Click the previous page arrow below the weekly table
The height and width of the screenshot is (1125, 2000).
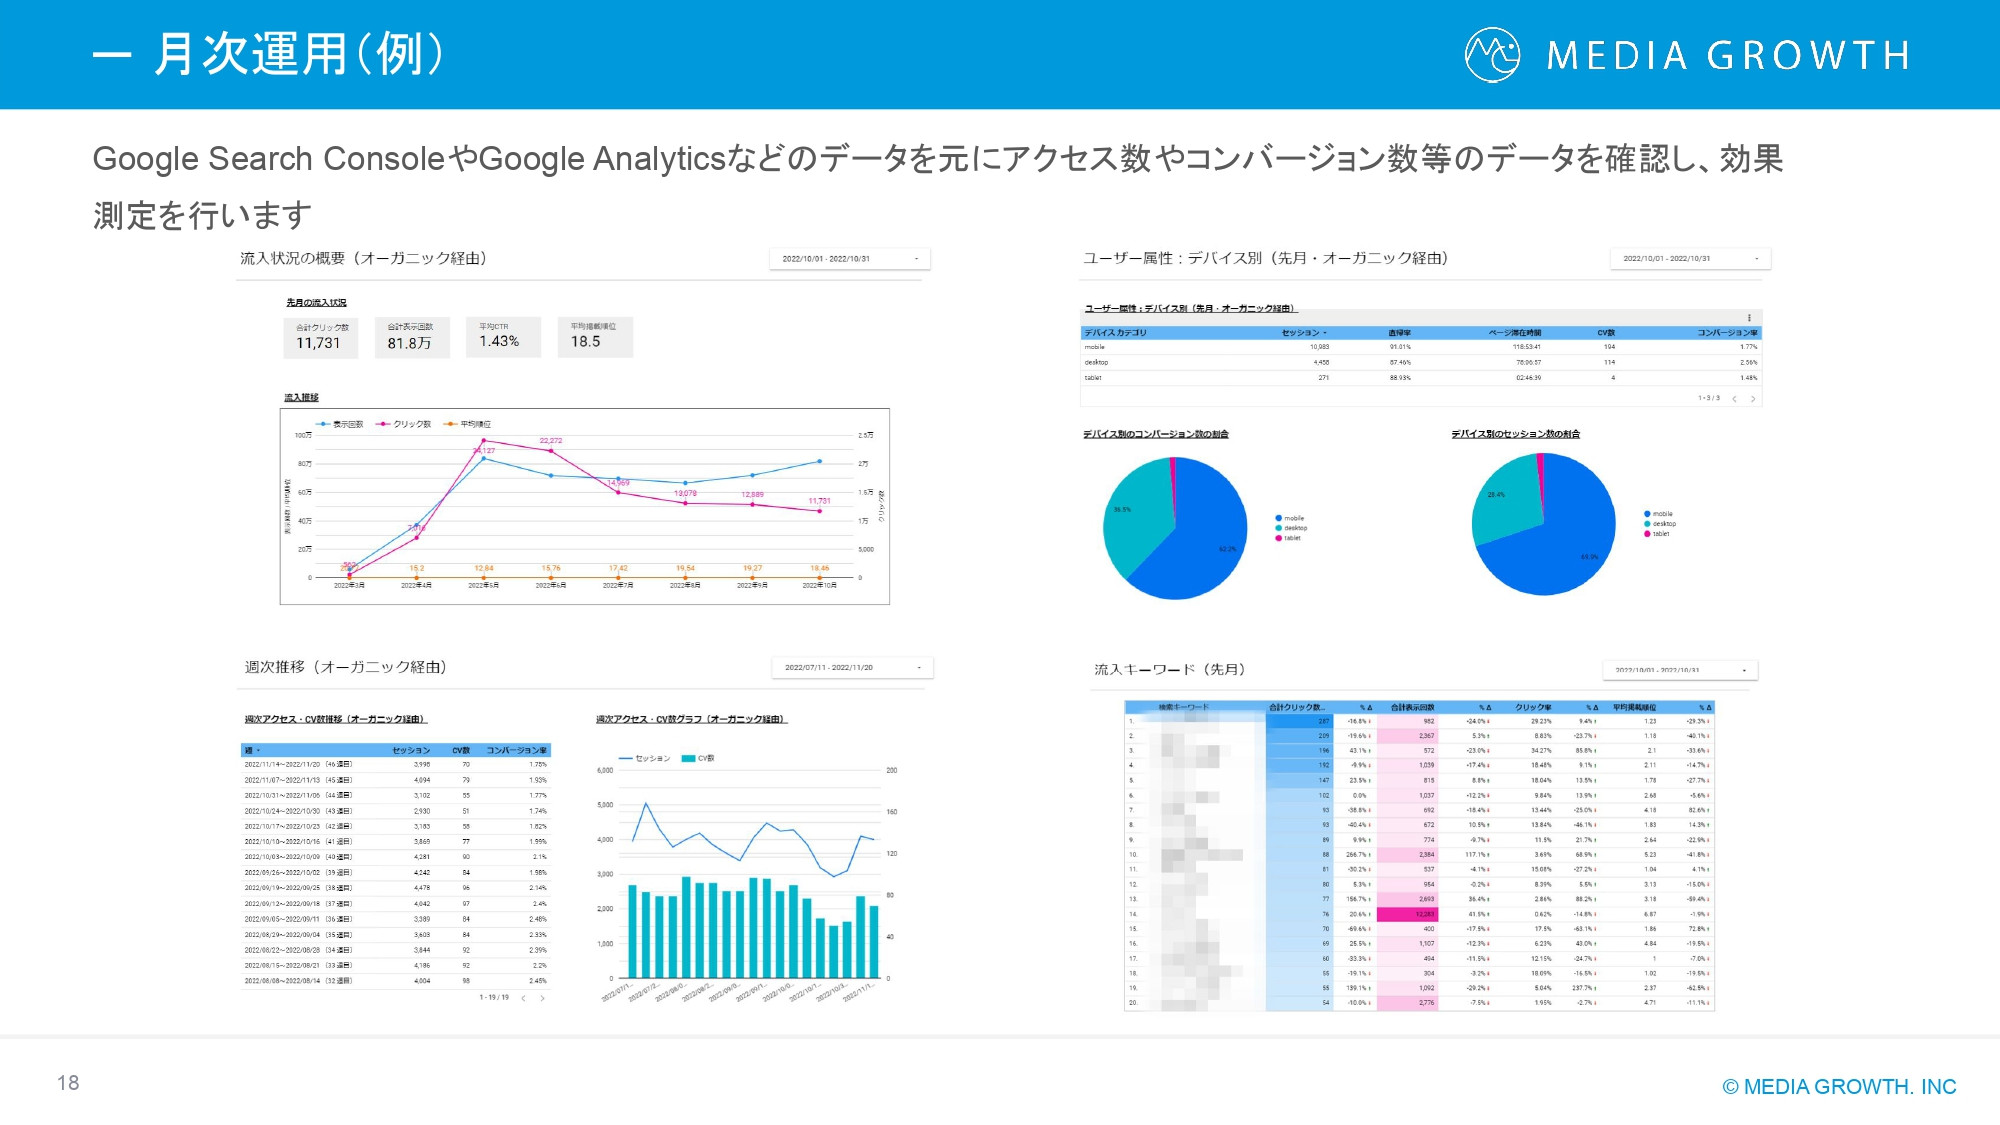pyautogui.click(x=523, y=998)
